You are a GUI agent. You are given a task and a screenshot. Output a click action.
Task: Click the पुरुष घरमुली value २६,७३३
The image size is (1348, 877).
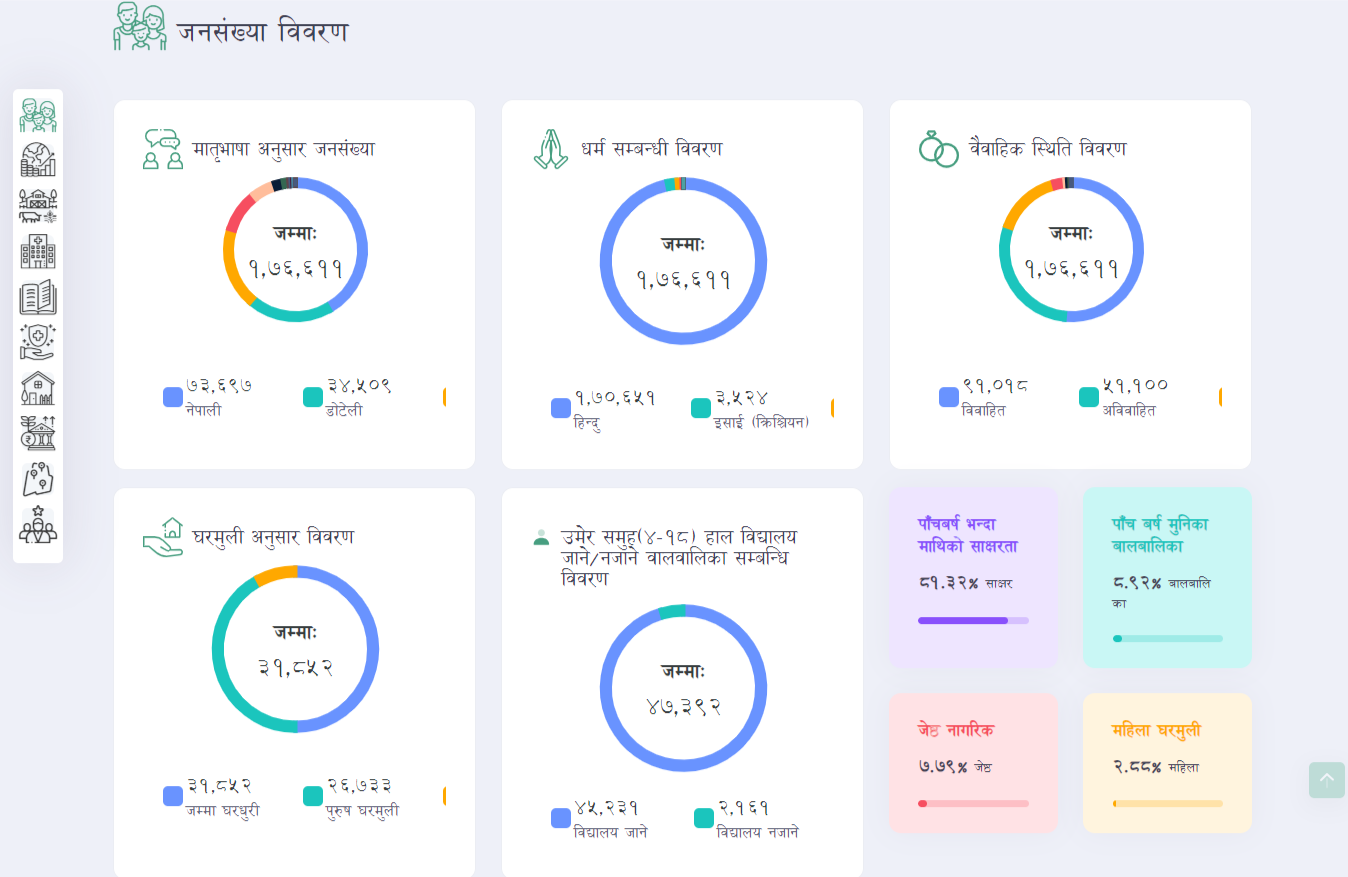(x=359, y=785)
